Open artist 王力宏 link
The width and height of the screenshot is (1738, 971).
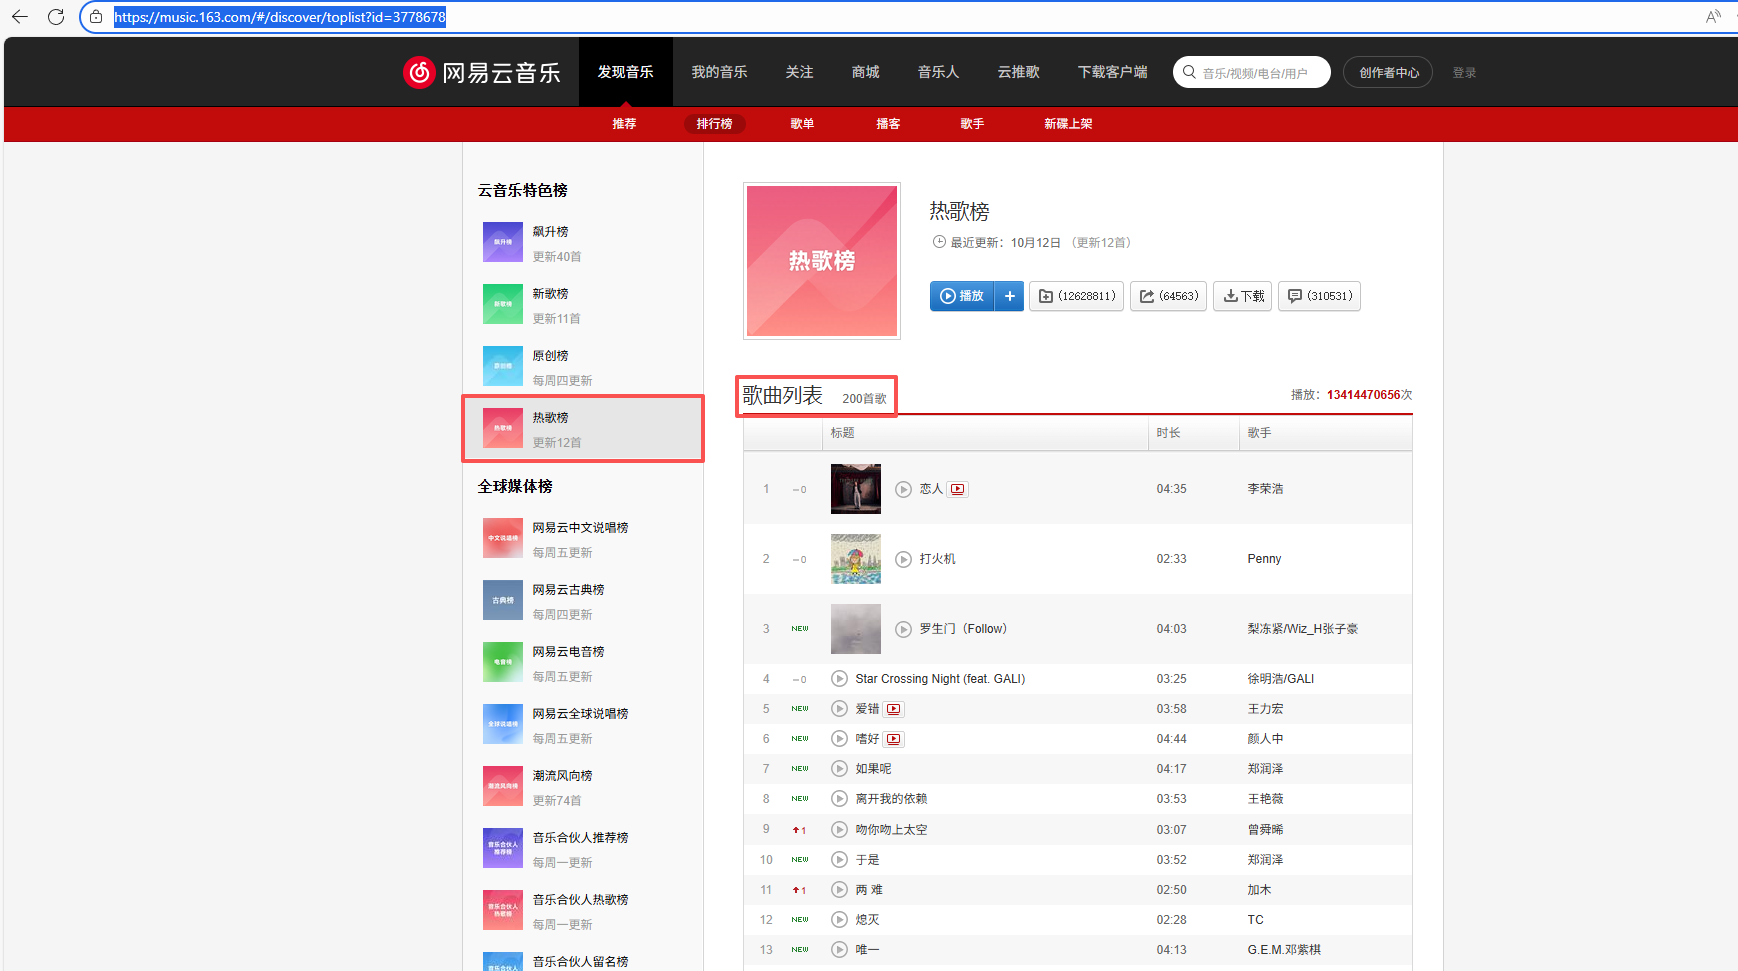click(x=1265, y=709)
